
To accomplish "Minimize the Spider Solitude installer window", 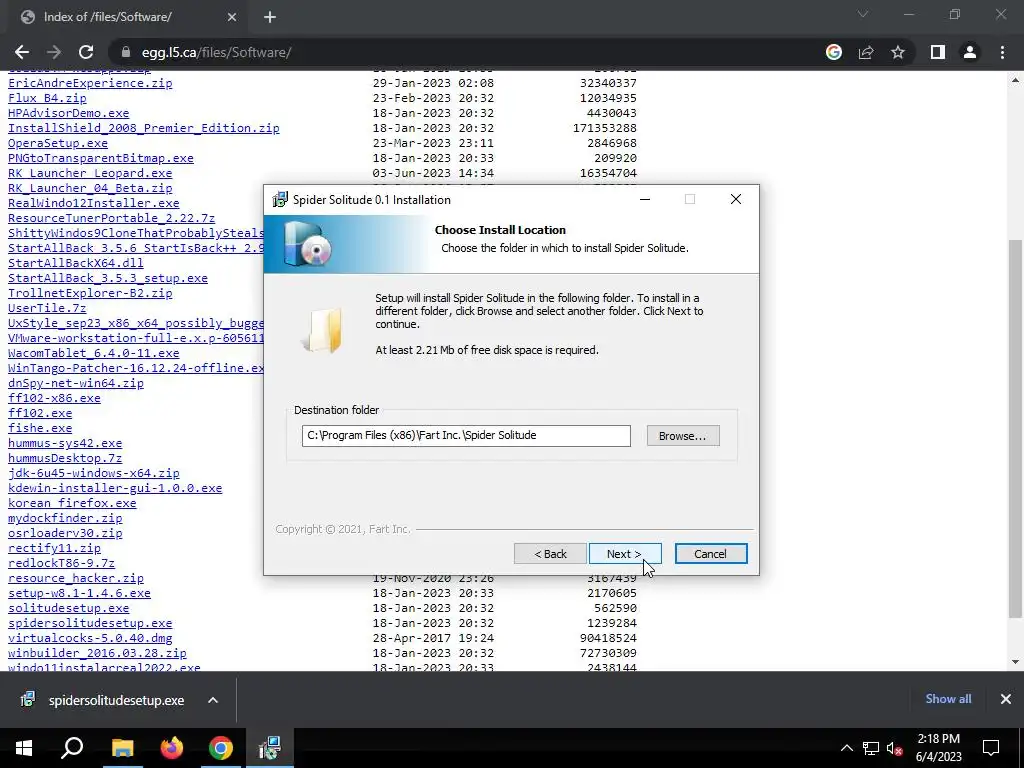I will point(645,199).
